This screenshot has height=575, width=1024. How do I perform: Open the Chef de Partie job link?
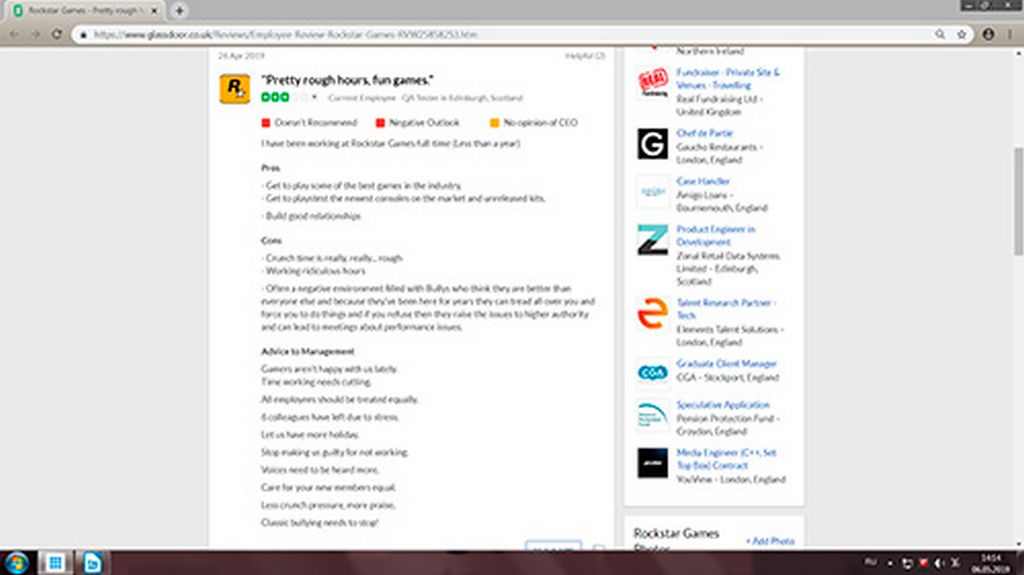tap(704, 133)
